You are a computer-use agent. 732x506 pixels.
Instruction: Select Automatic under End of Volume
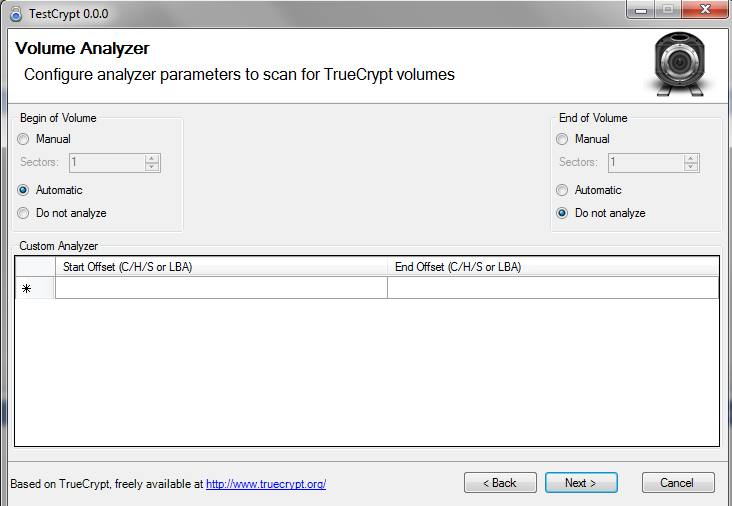(x=562, y=190)
